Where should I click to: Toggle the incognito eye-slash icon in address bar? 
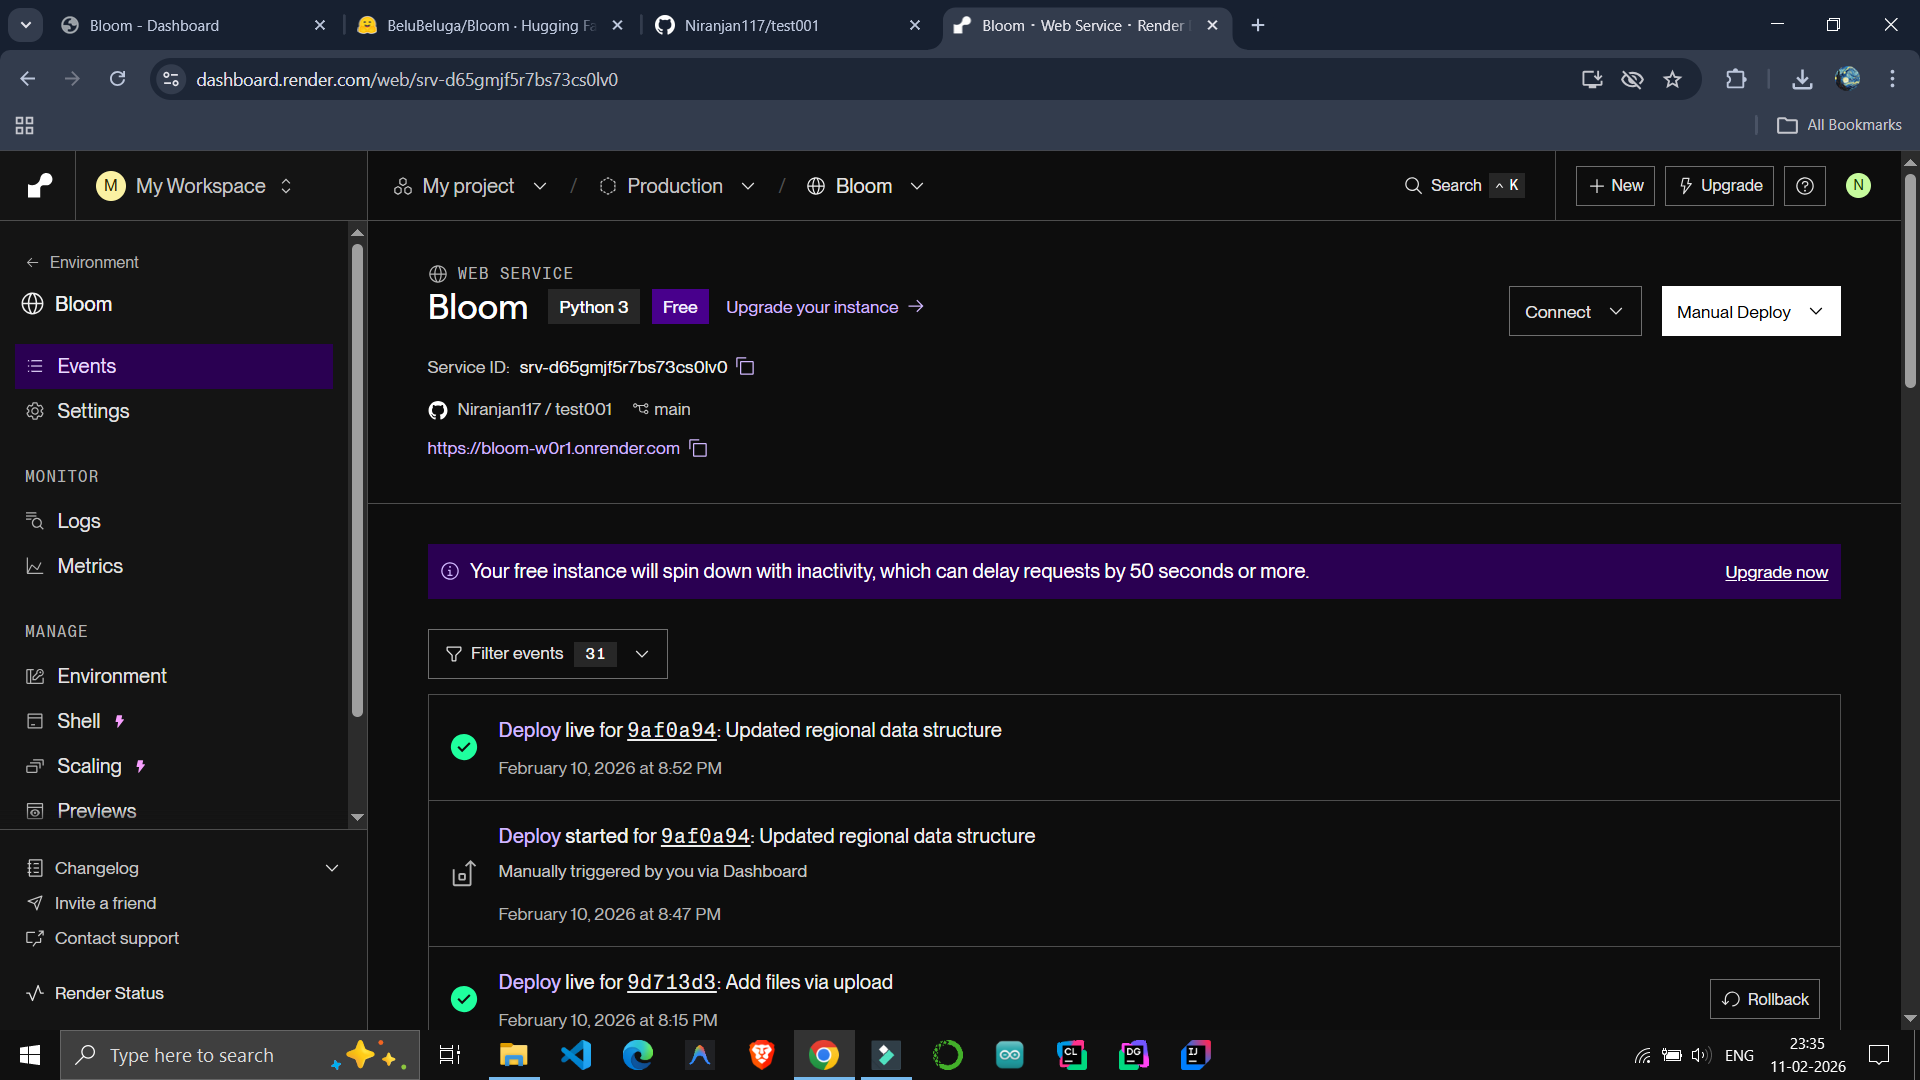[x=1632, y=79]
